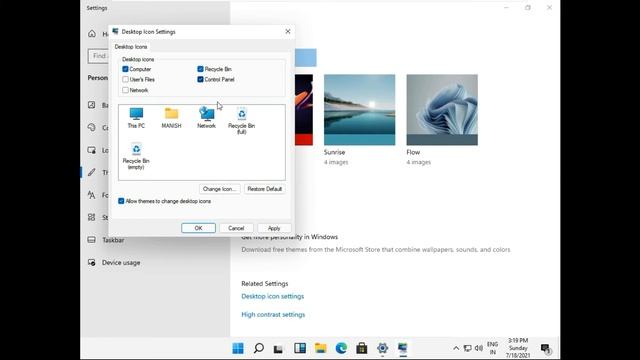The width and height of the screenshot is (640, 360).
Task: Click the Find a setting search box
Action: click(98, 56)
